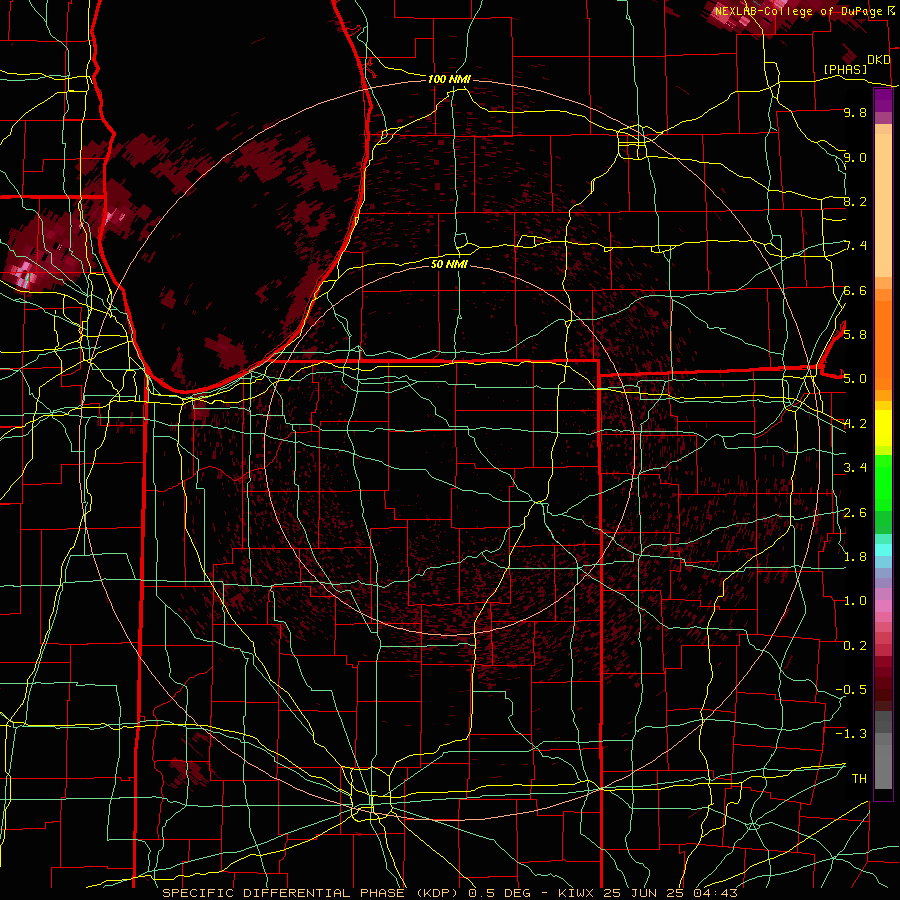Select the 8.2 scale value

point(855,201)
